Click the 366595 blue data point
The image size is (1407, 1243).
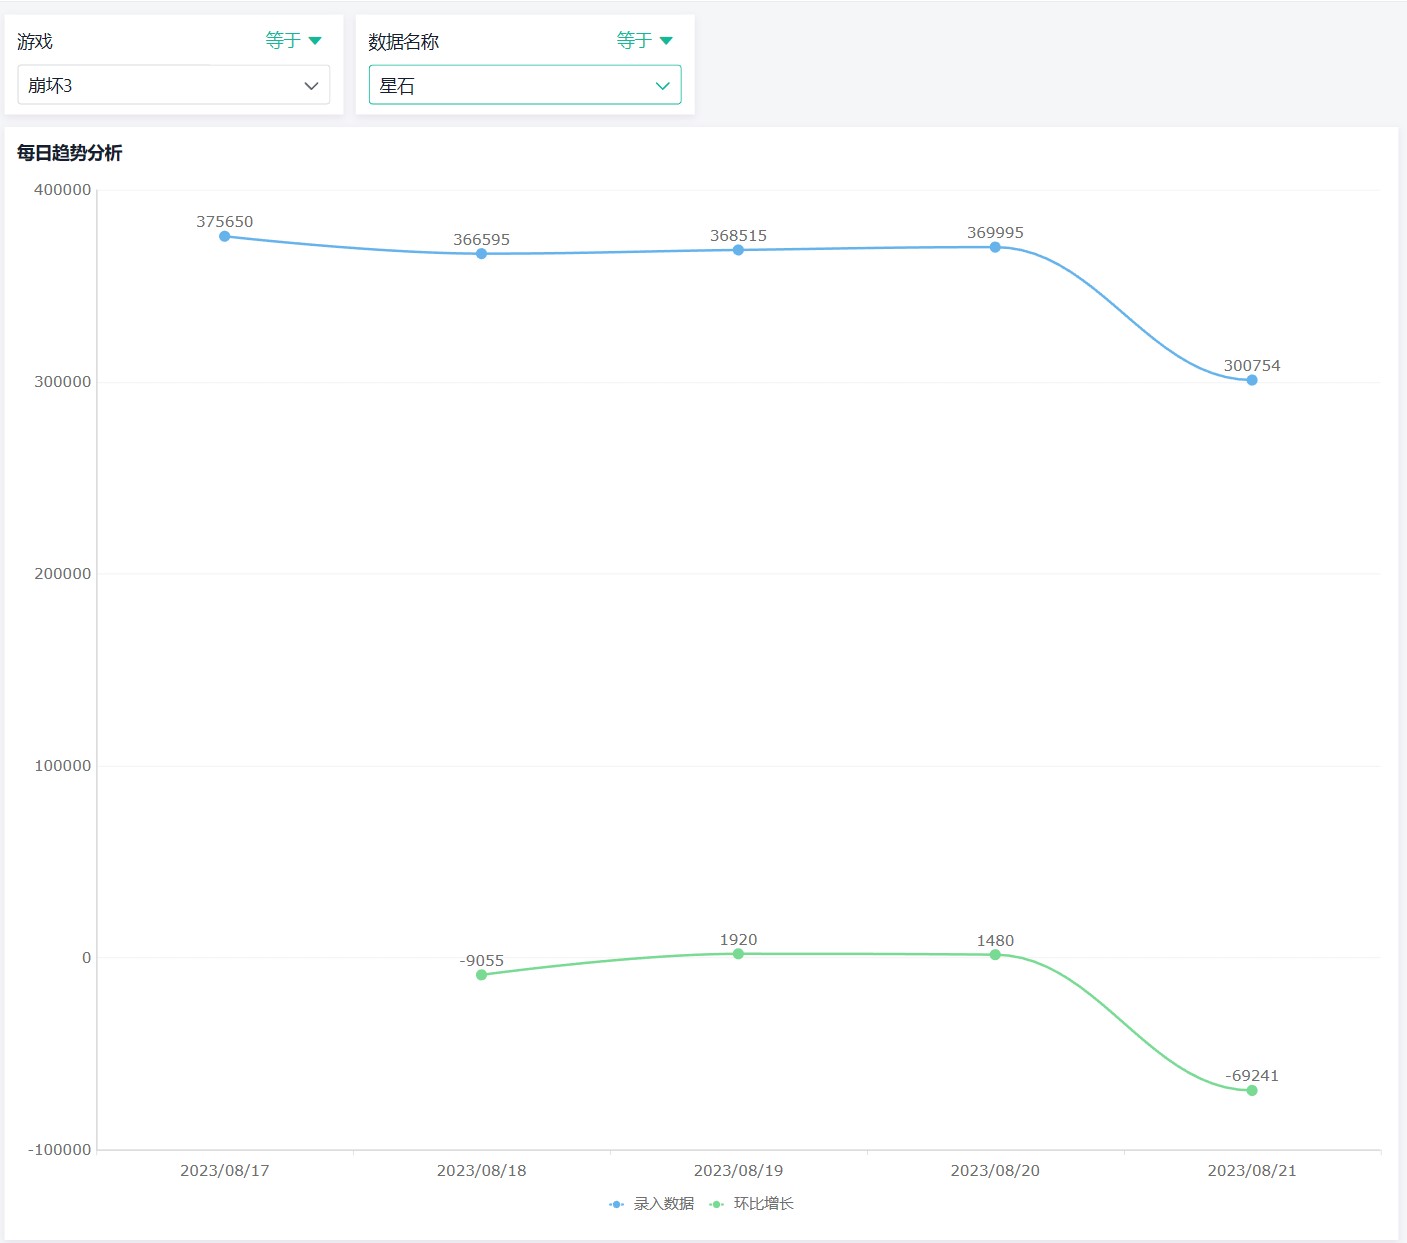(481, 254)
